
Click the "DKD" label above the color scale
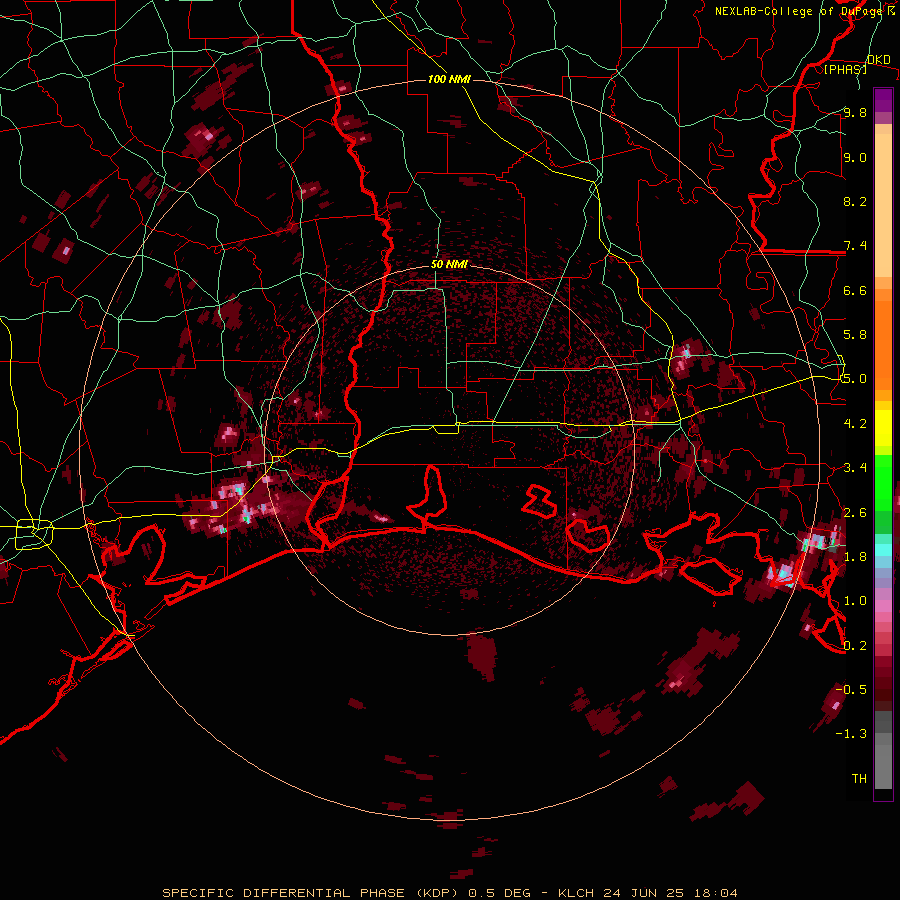pos(879,60)
